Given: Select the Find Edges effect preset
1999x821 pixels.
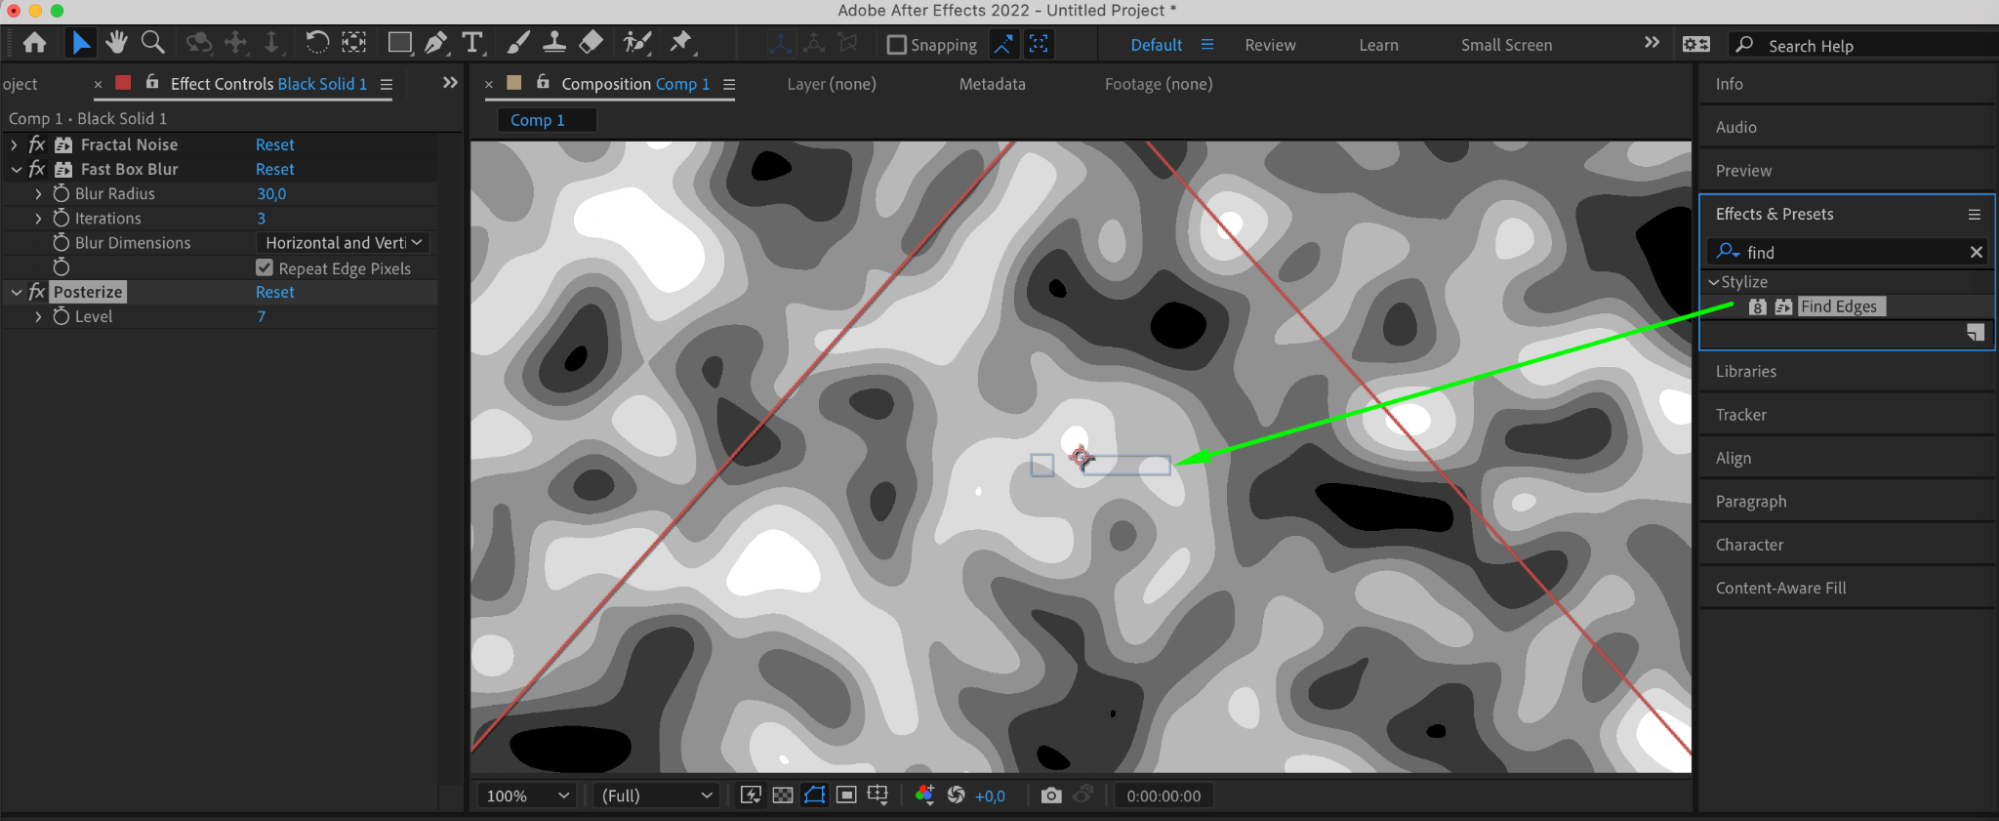Looking at the screenshot, I should tap(1838, 307).
